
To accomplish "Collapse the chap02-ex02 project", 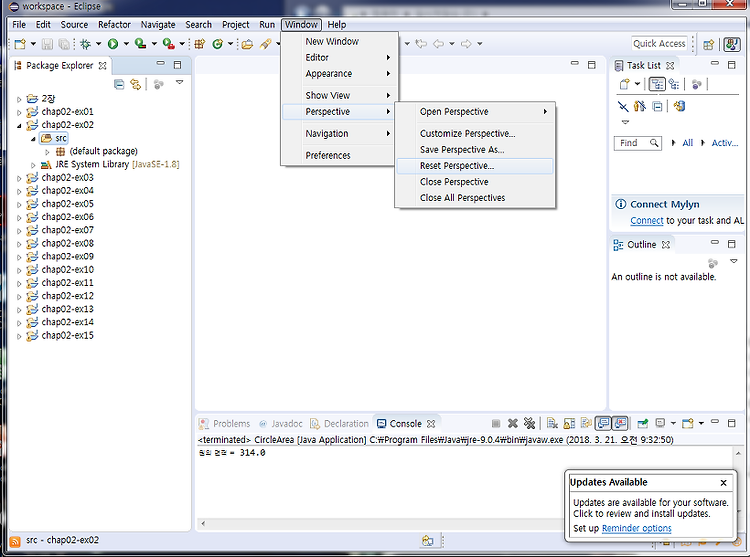I will (19, 126).
